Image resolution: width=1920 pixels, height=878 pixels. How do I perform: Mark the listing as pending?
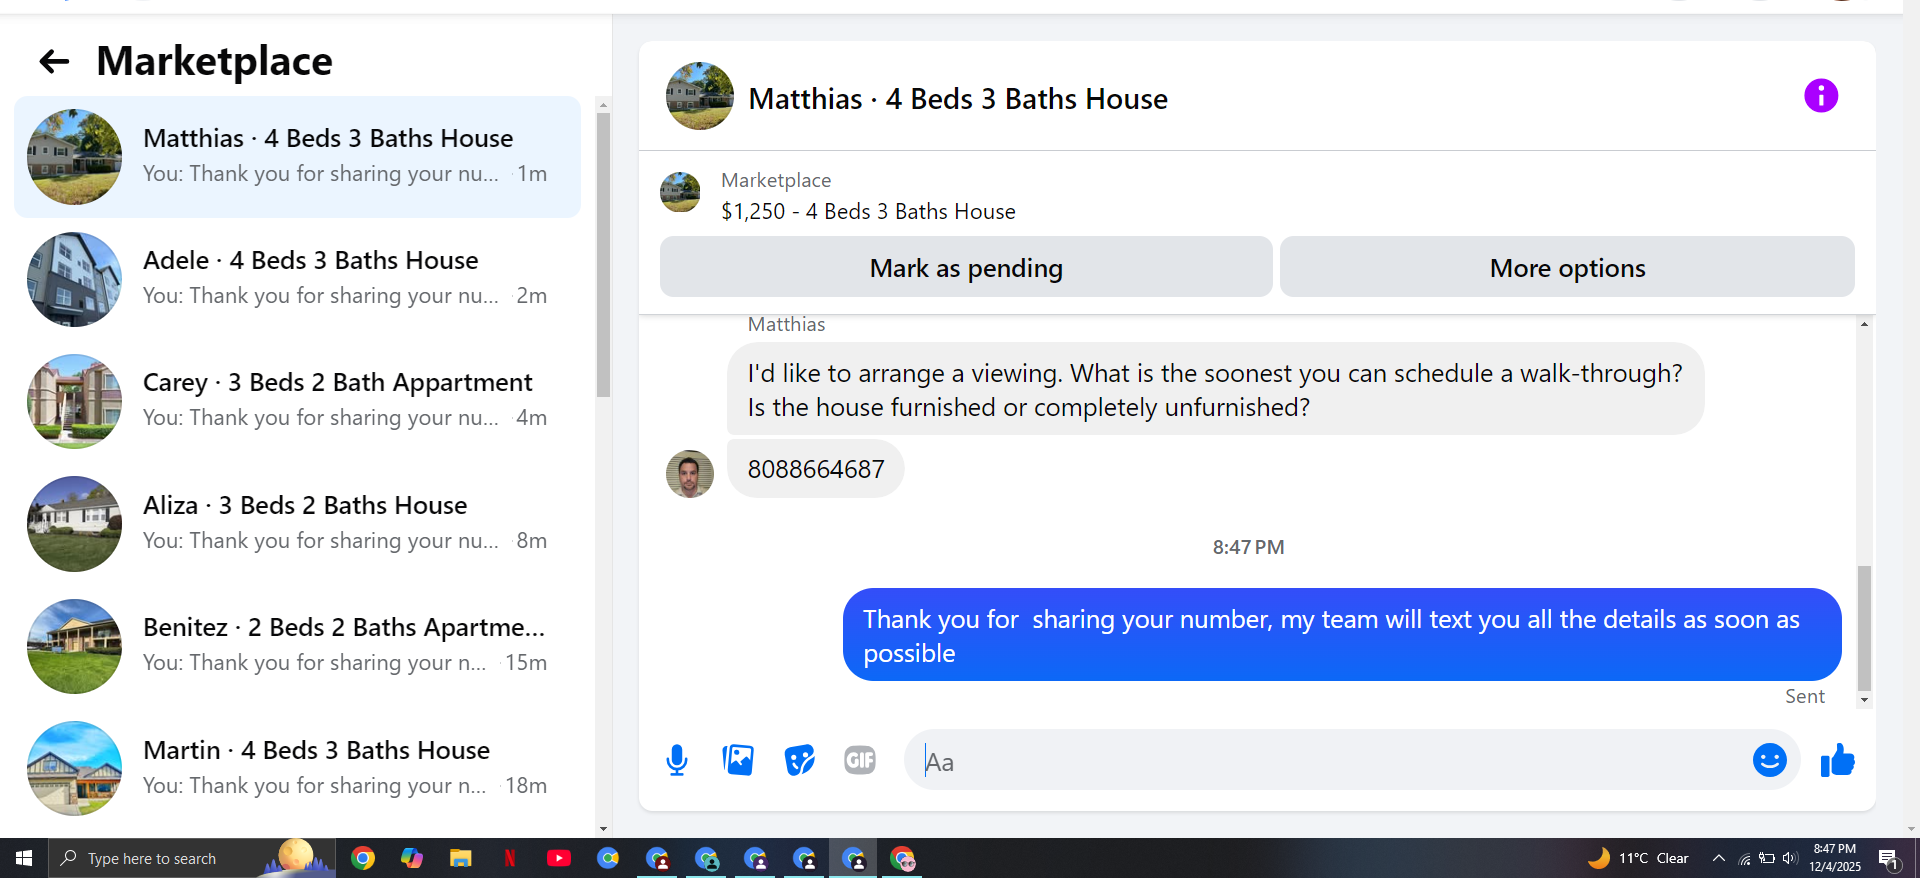pos(966,267)
